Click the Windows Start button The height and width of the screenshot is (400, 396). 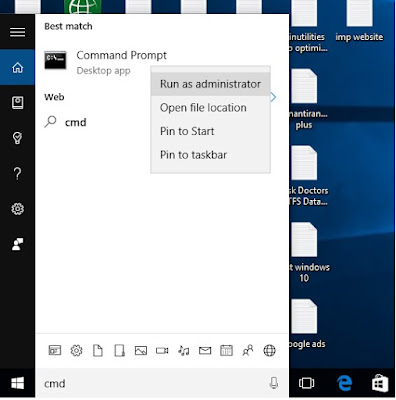(x=17, y=383)
